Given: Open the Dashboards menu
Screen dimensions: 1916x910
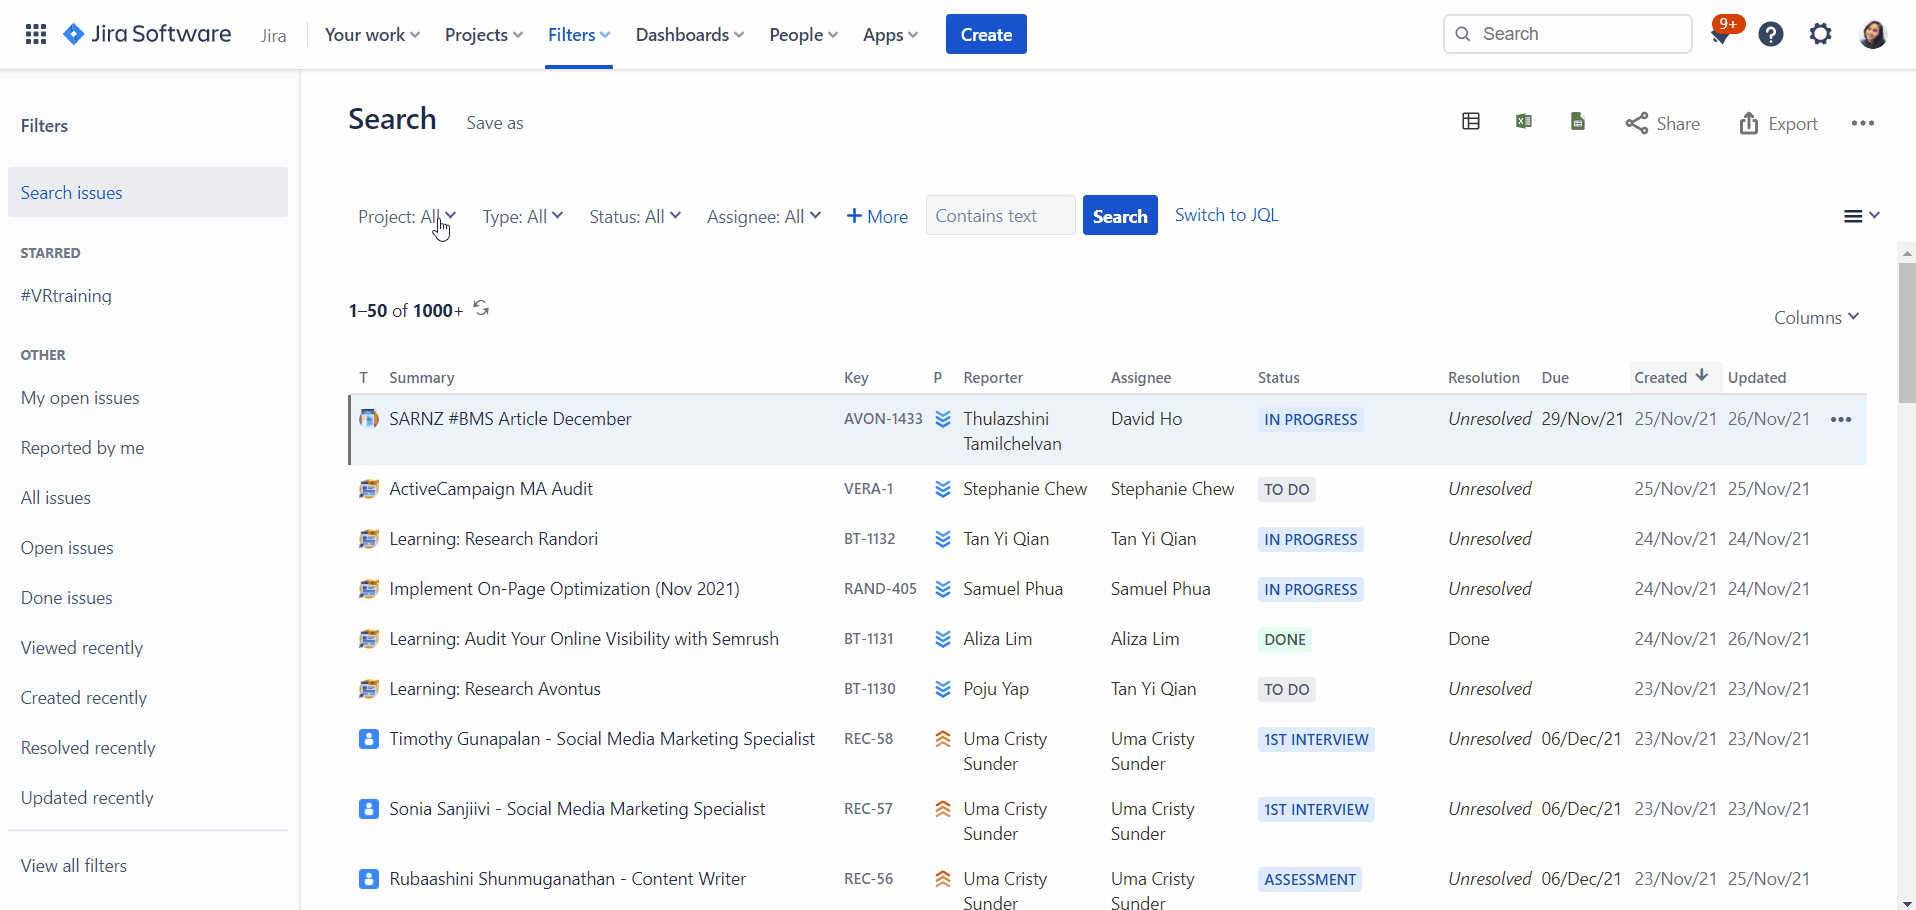Looking at the screenshot, I should 690,35.
